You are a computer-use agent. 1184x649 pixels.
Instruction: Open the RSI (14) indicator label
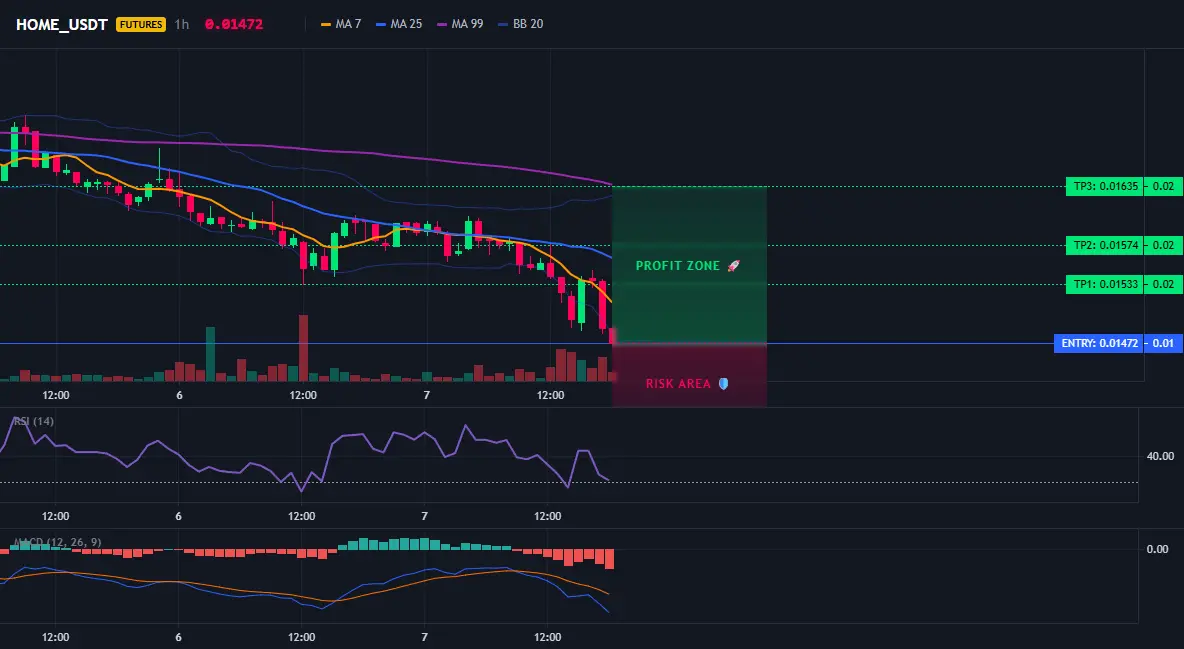[x=34, y=421]
